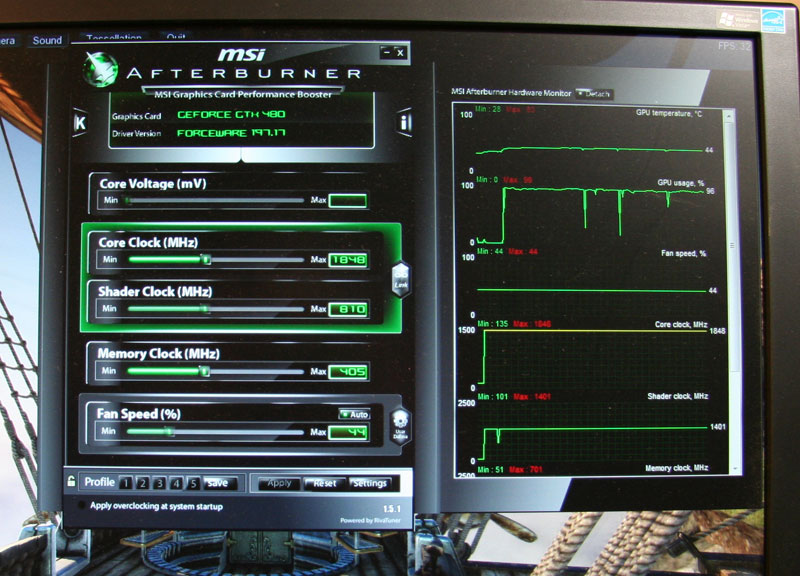Screen dimensions: 800x576
Task: Click the profile lock icon
Action: click(x=71, y=481)
